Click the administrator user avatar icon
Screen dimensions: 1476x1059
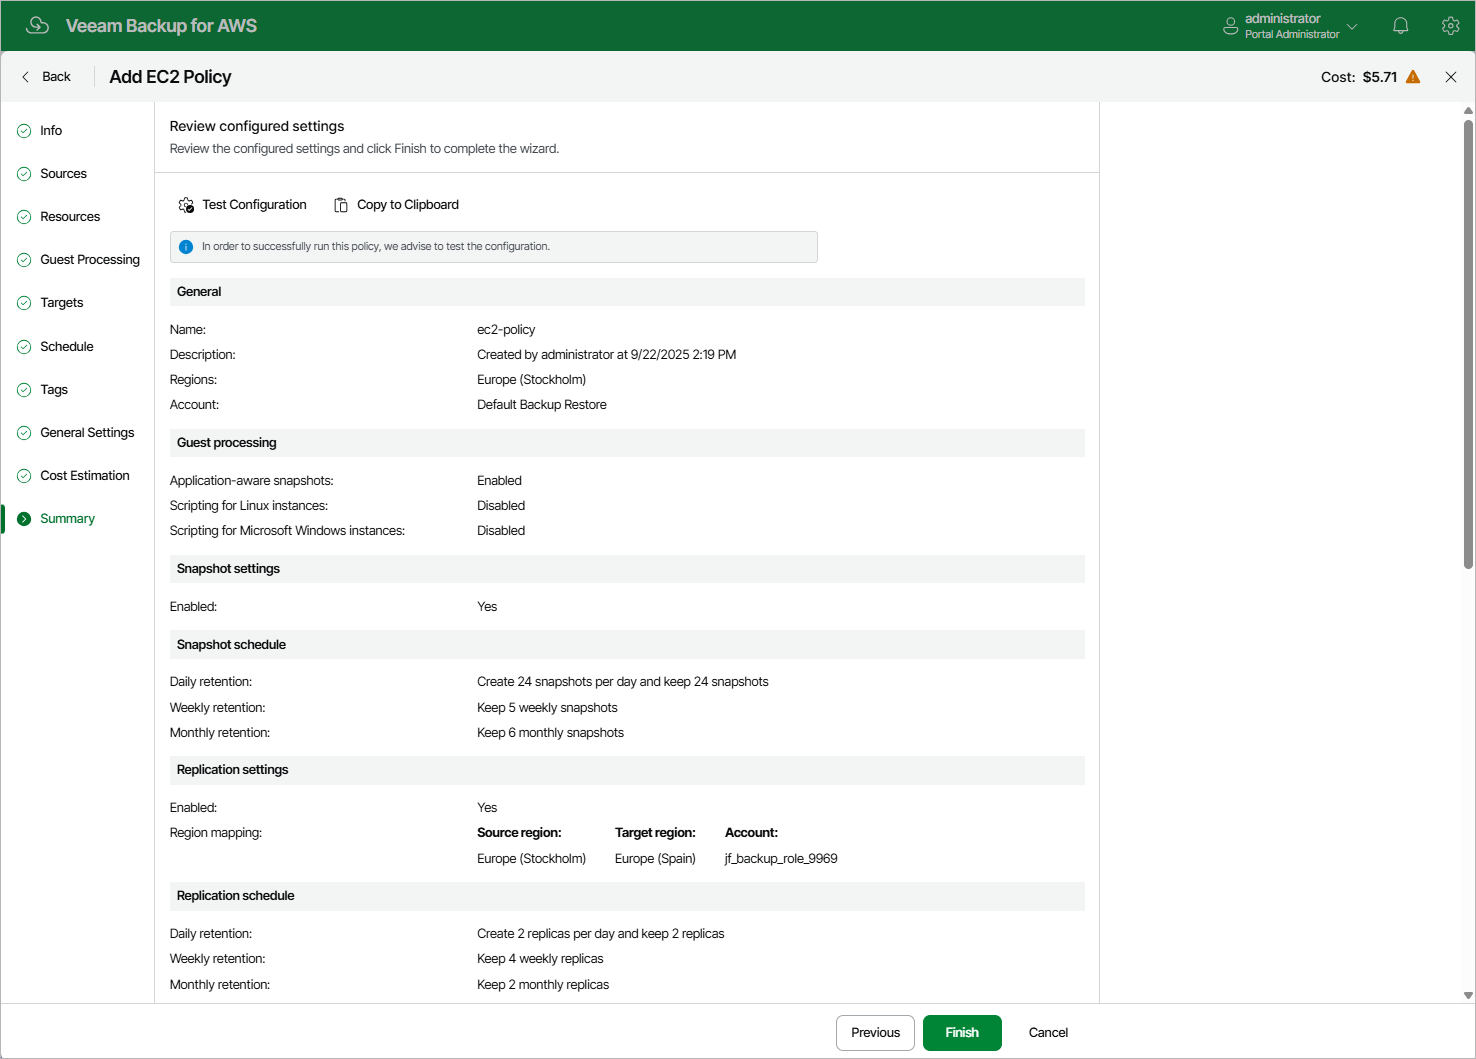1231,26
